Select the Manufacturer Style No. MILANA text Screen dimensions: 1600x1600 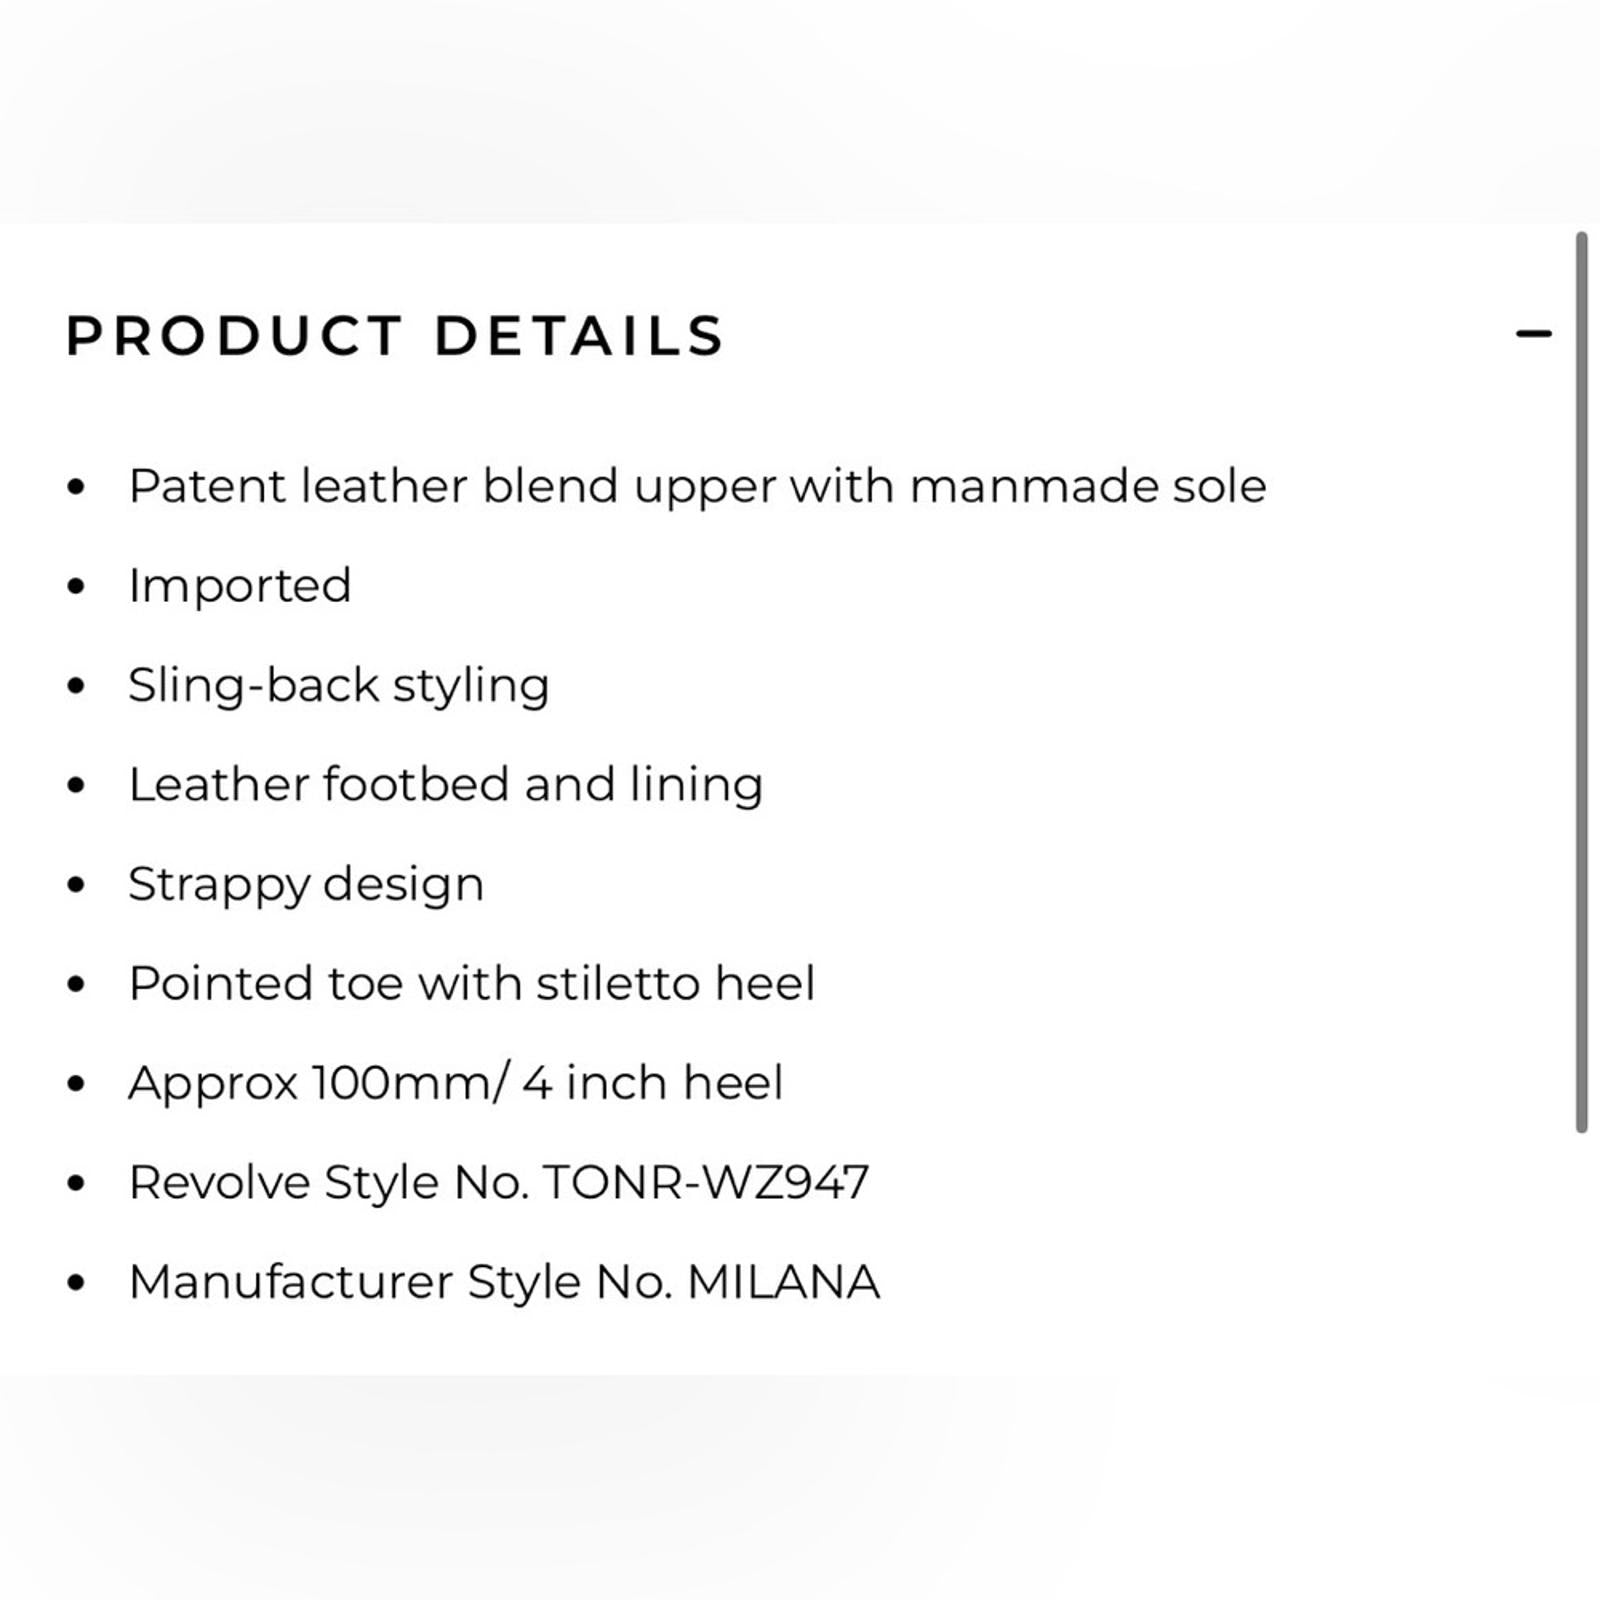(x=505, y=1282)
